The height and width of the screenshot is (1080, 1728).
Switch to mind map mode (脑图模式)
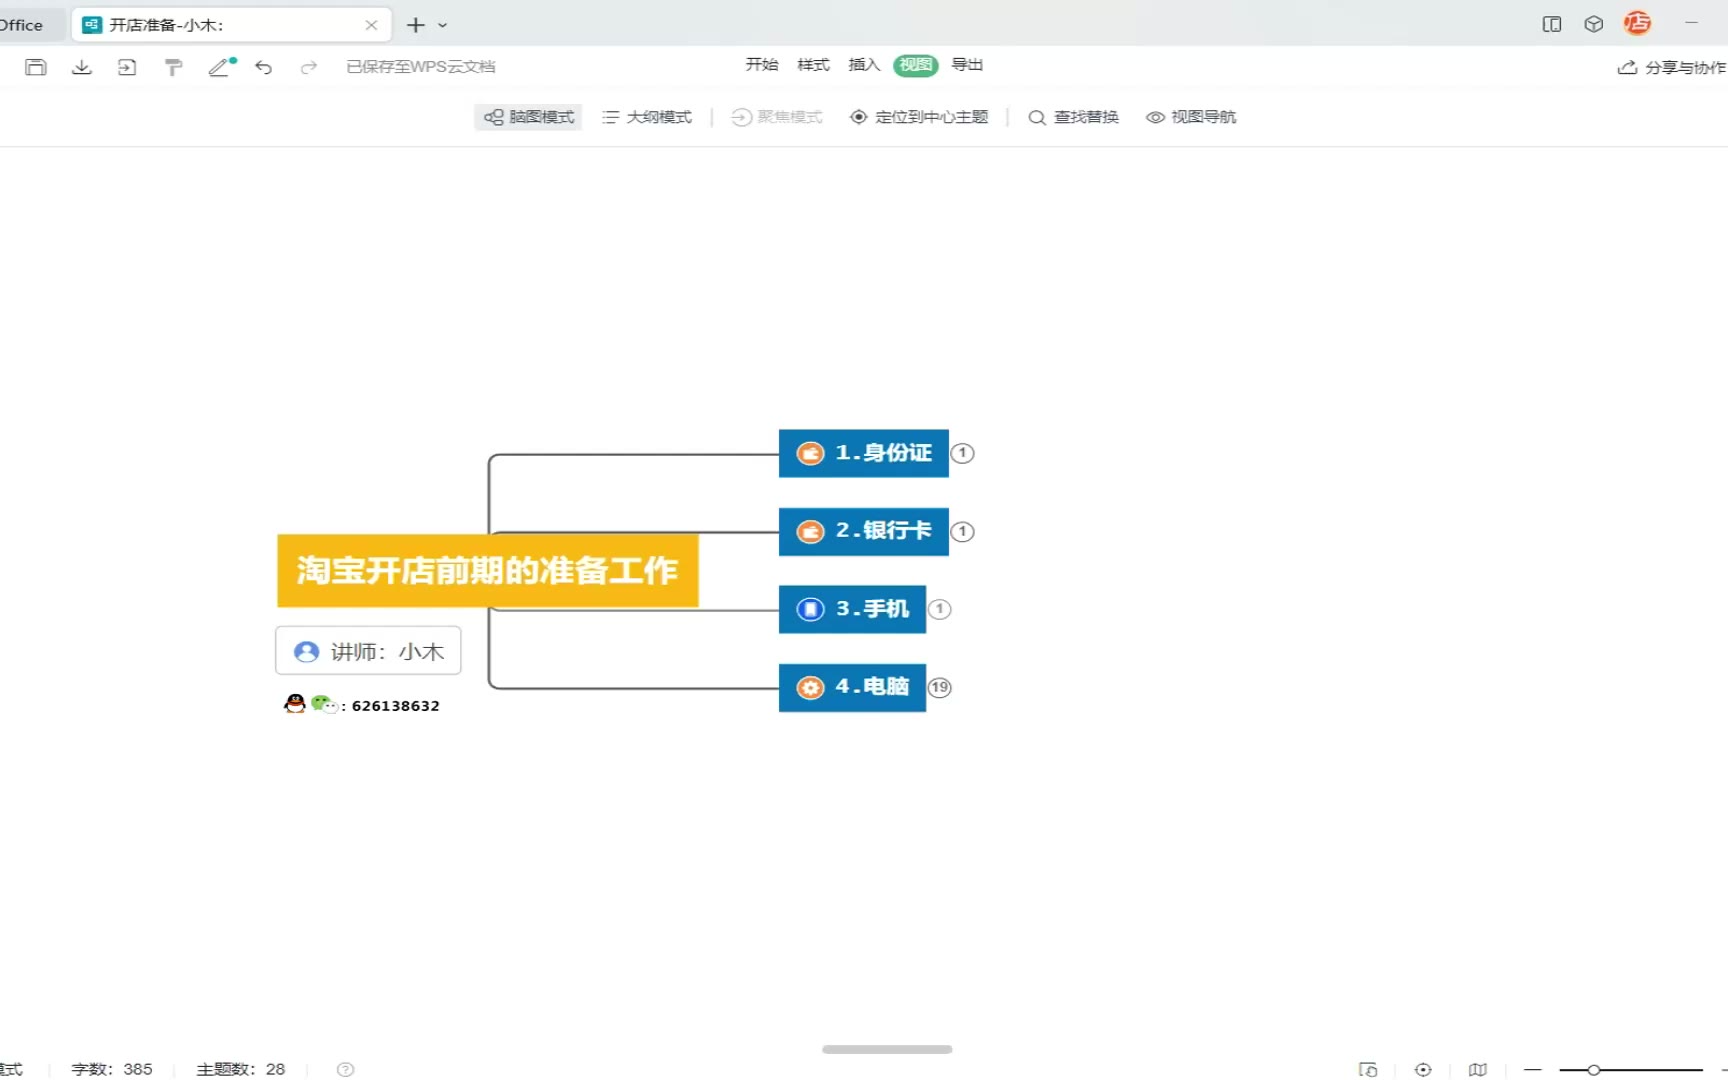point(529,117)
